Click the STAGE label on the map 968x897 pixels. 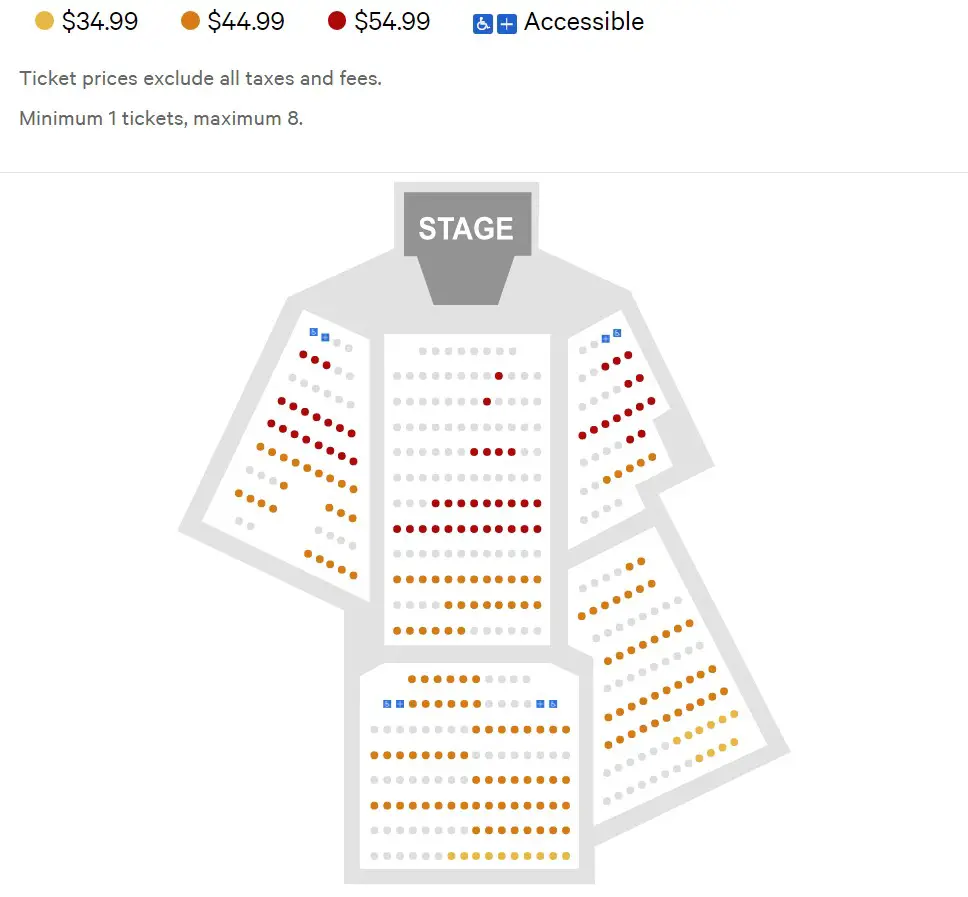(466, 228)
